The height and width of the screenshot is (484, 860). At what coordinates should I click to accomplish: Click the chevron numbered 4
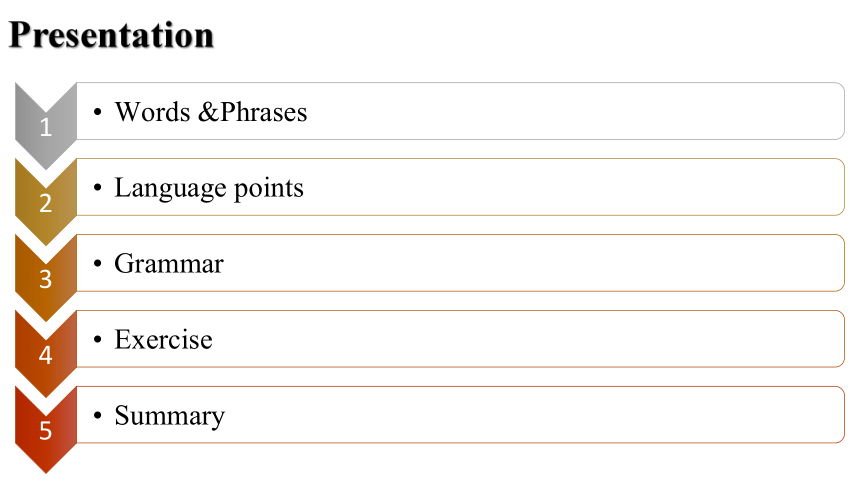[46, 354]
